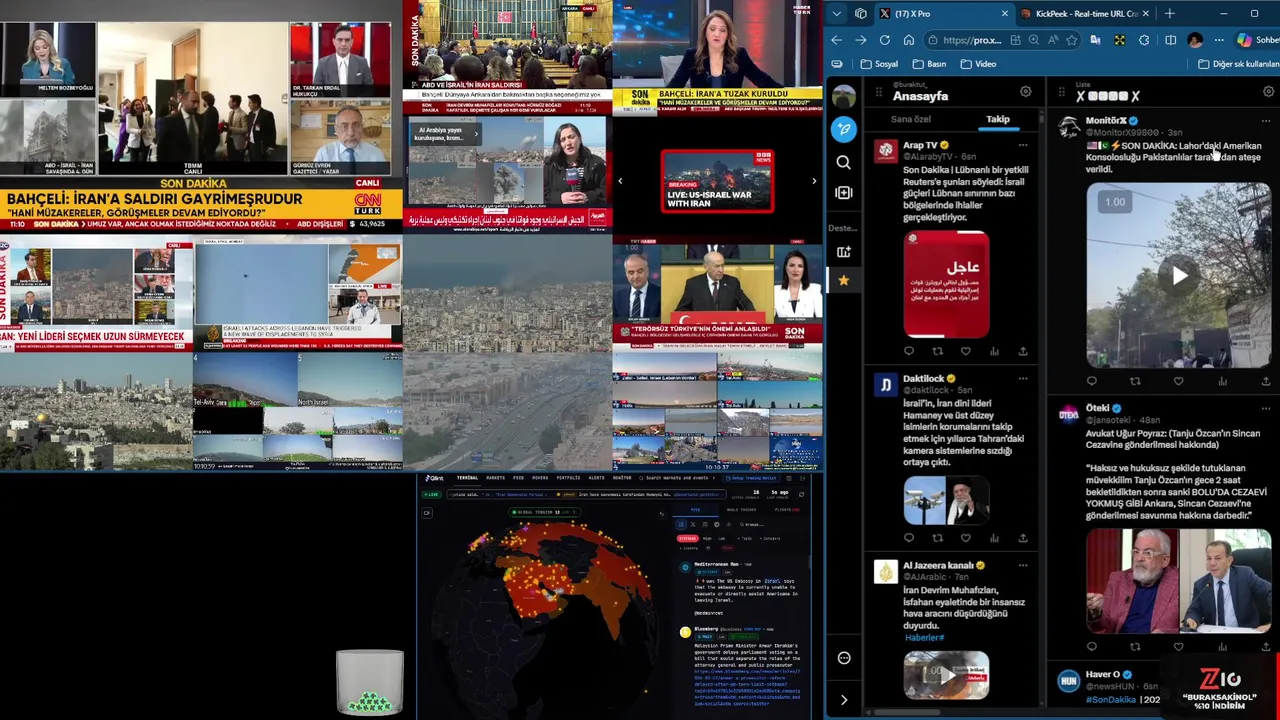
Task: Open the PORTFOLIO tab in Glint
Action: pyautogui.click(x=568, y=478)
